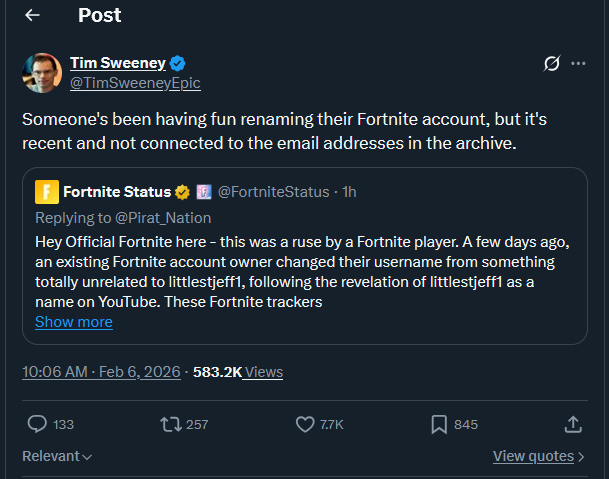Click the 10:06 AM Feb 6, 2026 timestamp
This screenshot has height=479, width=609.
[x=100, y=371]
